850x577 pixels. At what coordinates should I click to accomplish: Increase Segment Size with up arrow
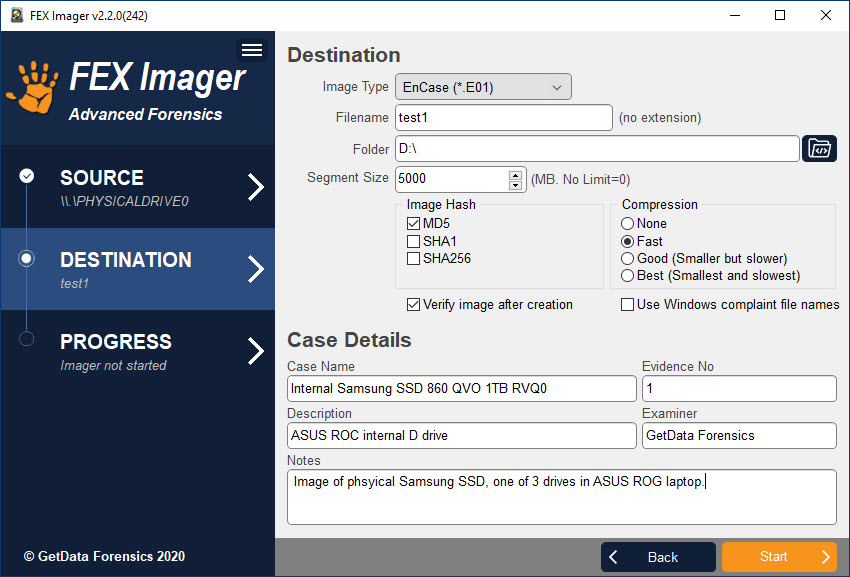click(x=516, y=174)
